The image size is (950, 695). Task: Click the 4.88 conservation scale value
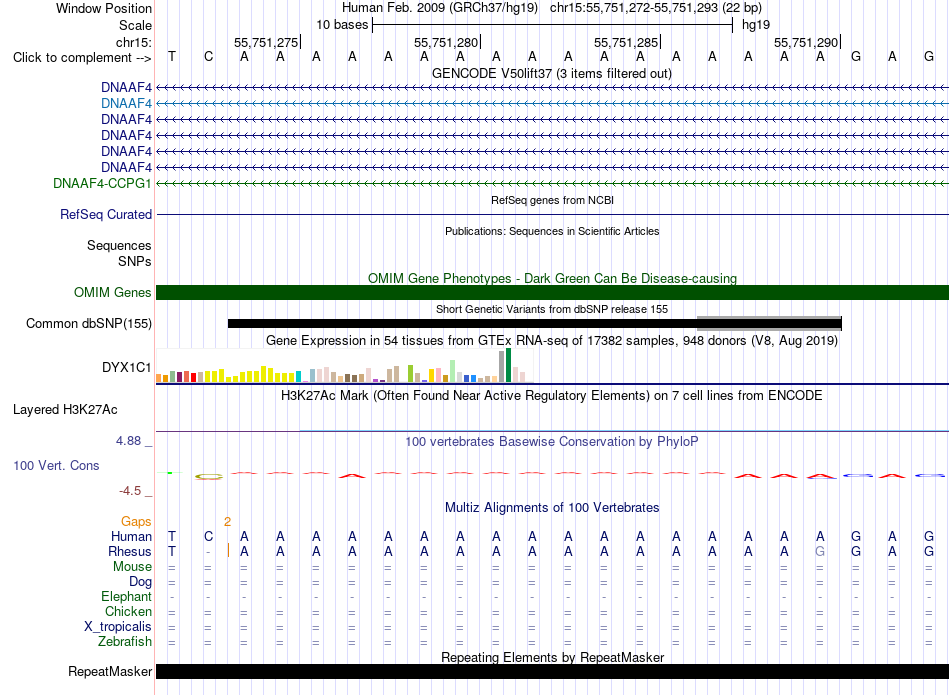tap(128, 441)
